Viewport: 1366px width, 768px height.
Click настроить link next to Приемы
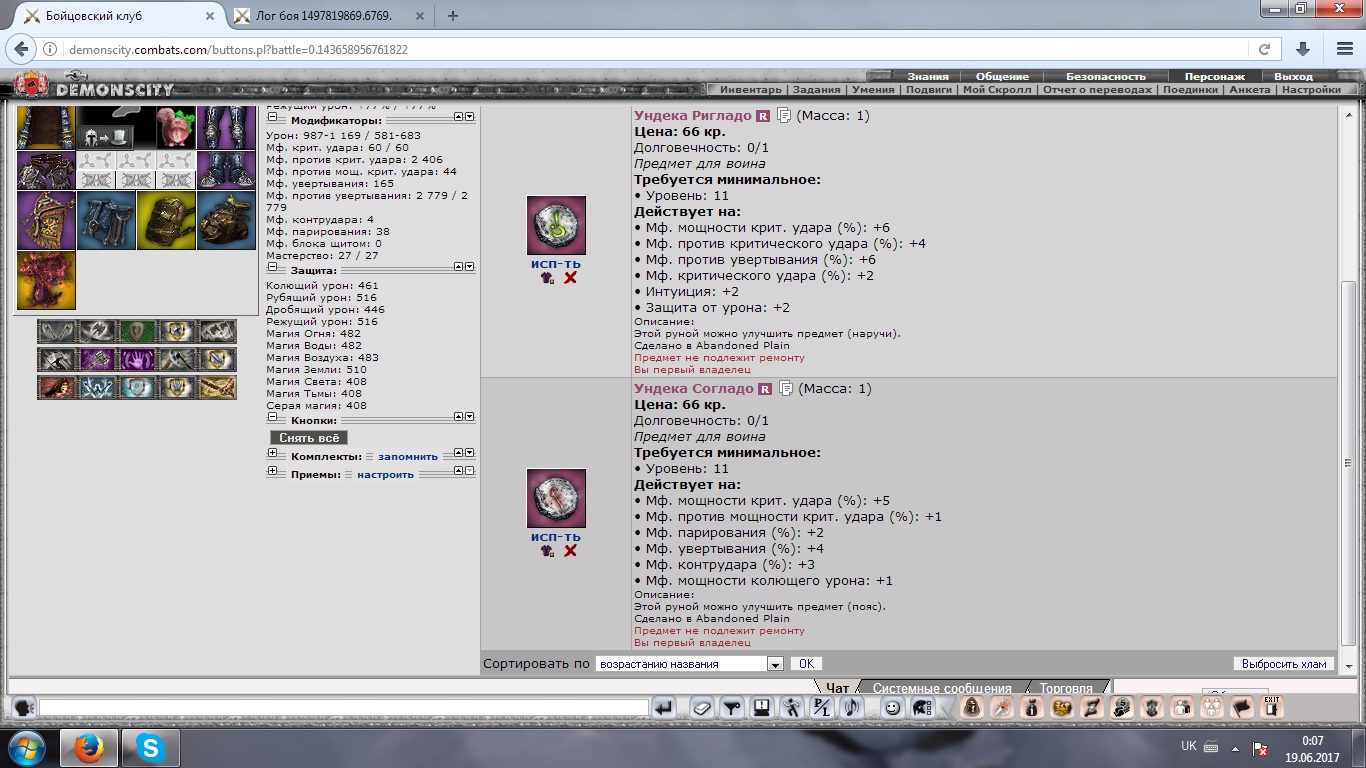385,474
